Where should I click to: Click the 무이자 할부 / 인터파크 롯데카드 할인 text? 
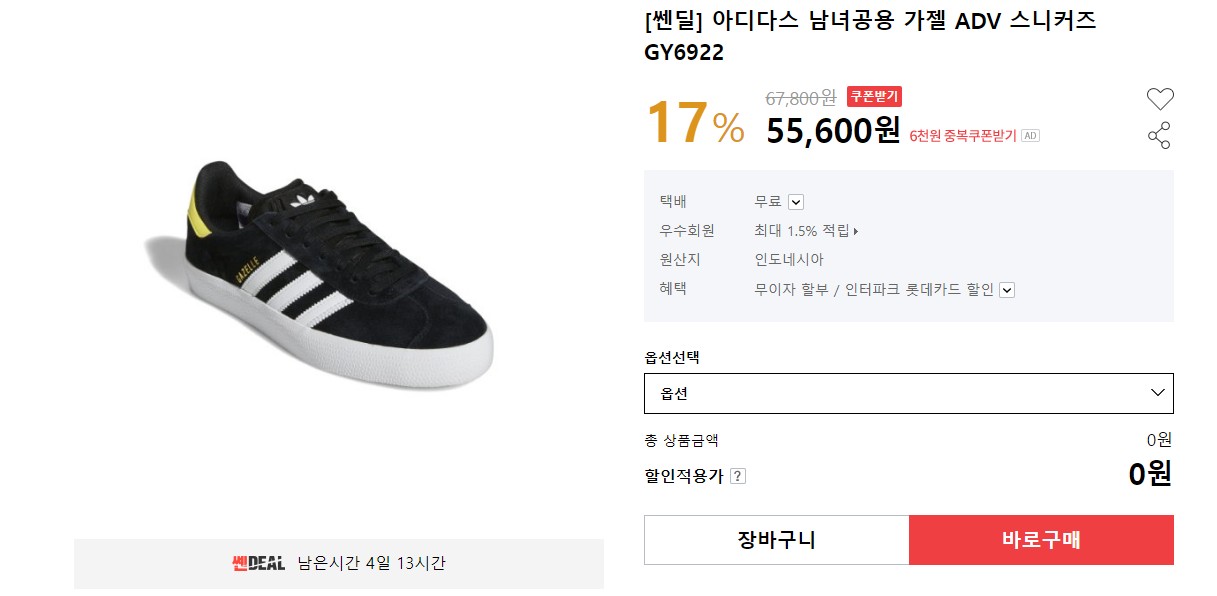click(x=873, y=289)
